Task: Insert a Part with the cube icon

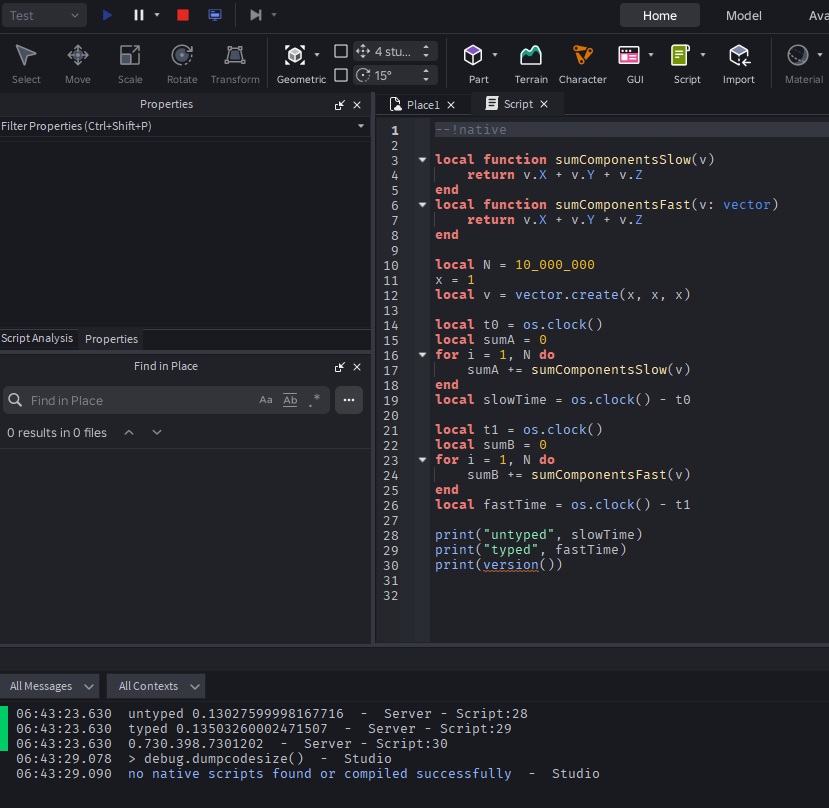Action: pos(473,55)
